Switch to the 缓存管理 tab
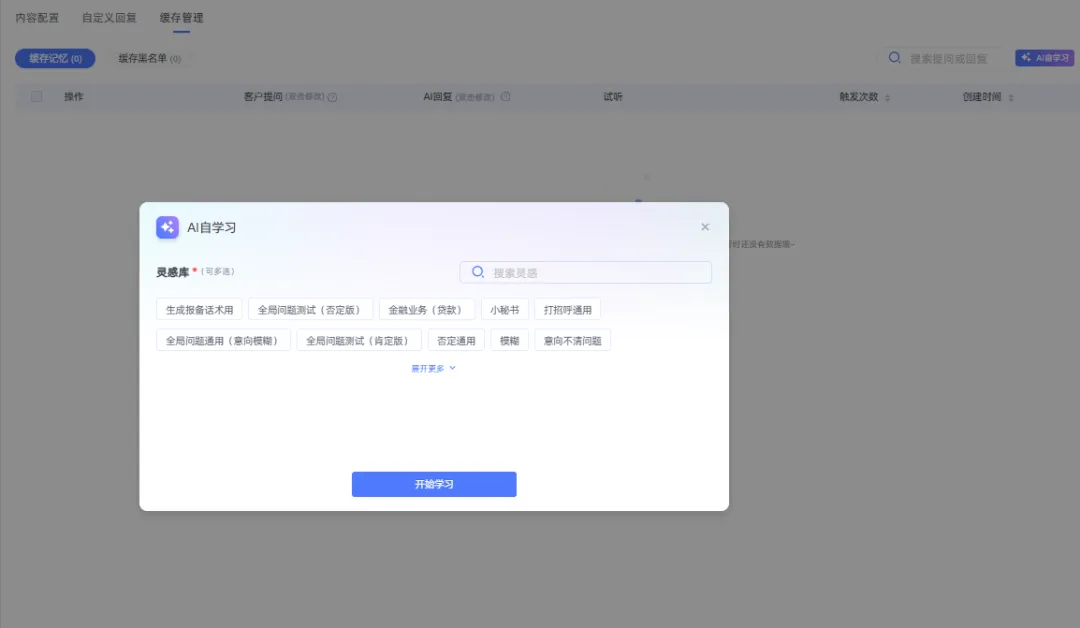This screenshot has height=628, width=1080. 181,18
